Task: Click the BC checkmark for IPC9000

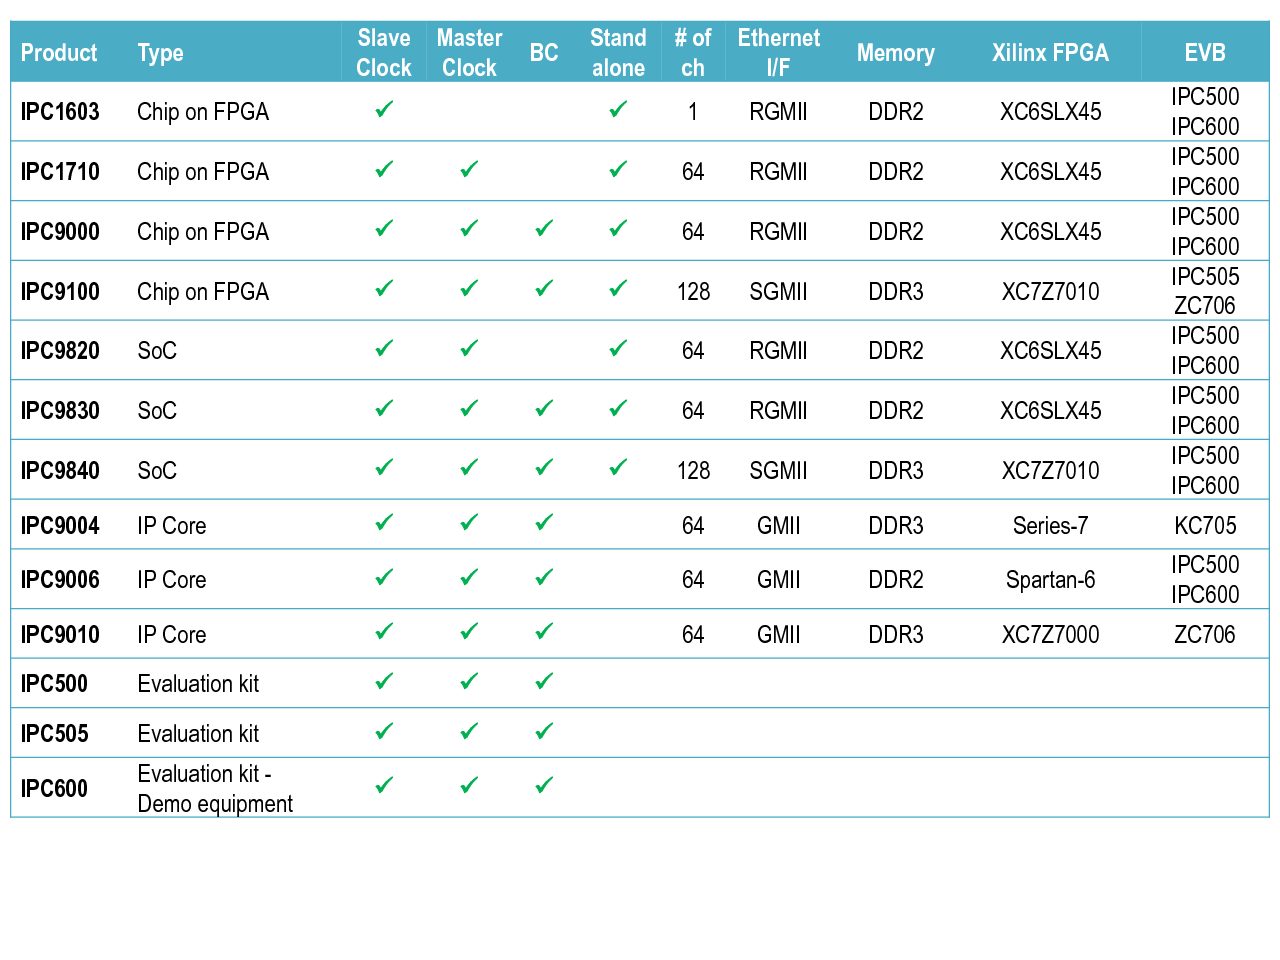Action: pyautogui.click(x=544, y=228)
